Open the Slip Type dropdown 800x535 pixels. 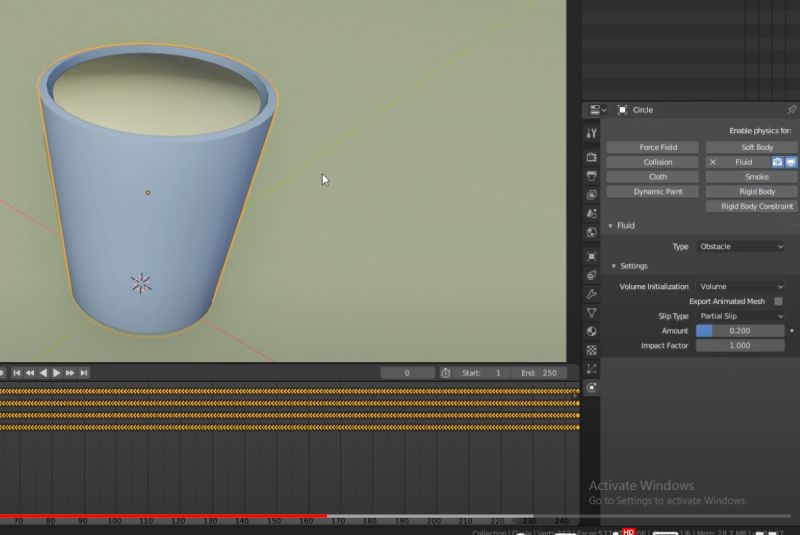(x=740, y=316)
